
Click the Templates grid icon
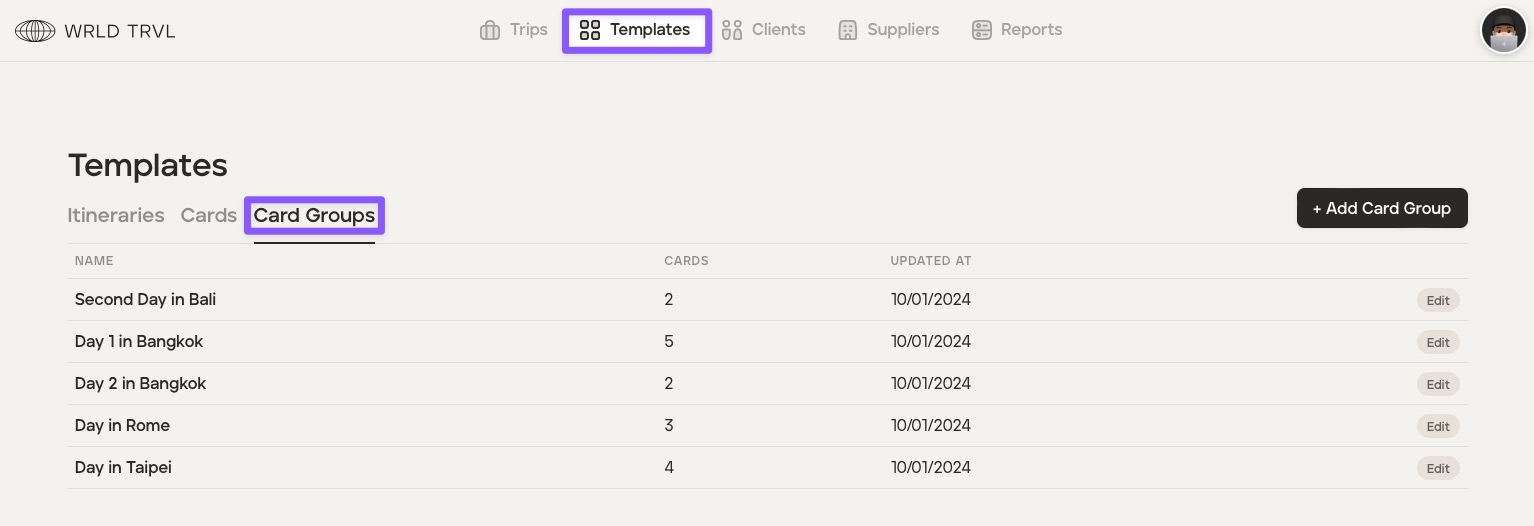pos(590,30)
